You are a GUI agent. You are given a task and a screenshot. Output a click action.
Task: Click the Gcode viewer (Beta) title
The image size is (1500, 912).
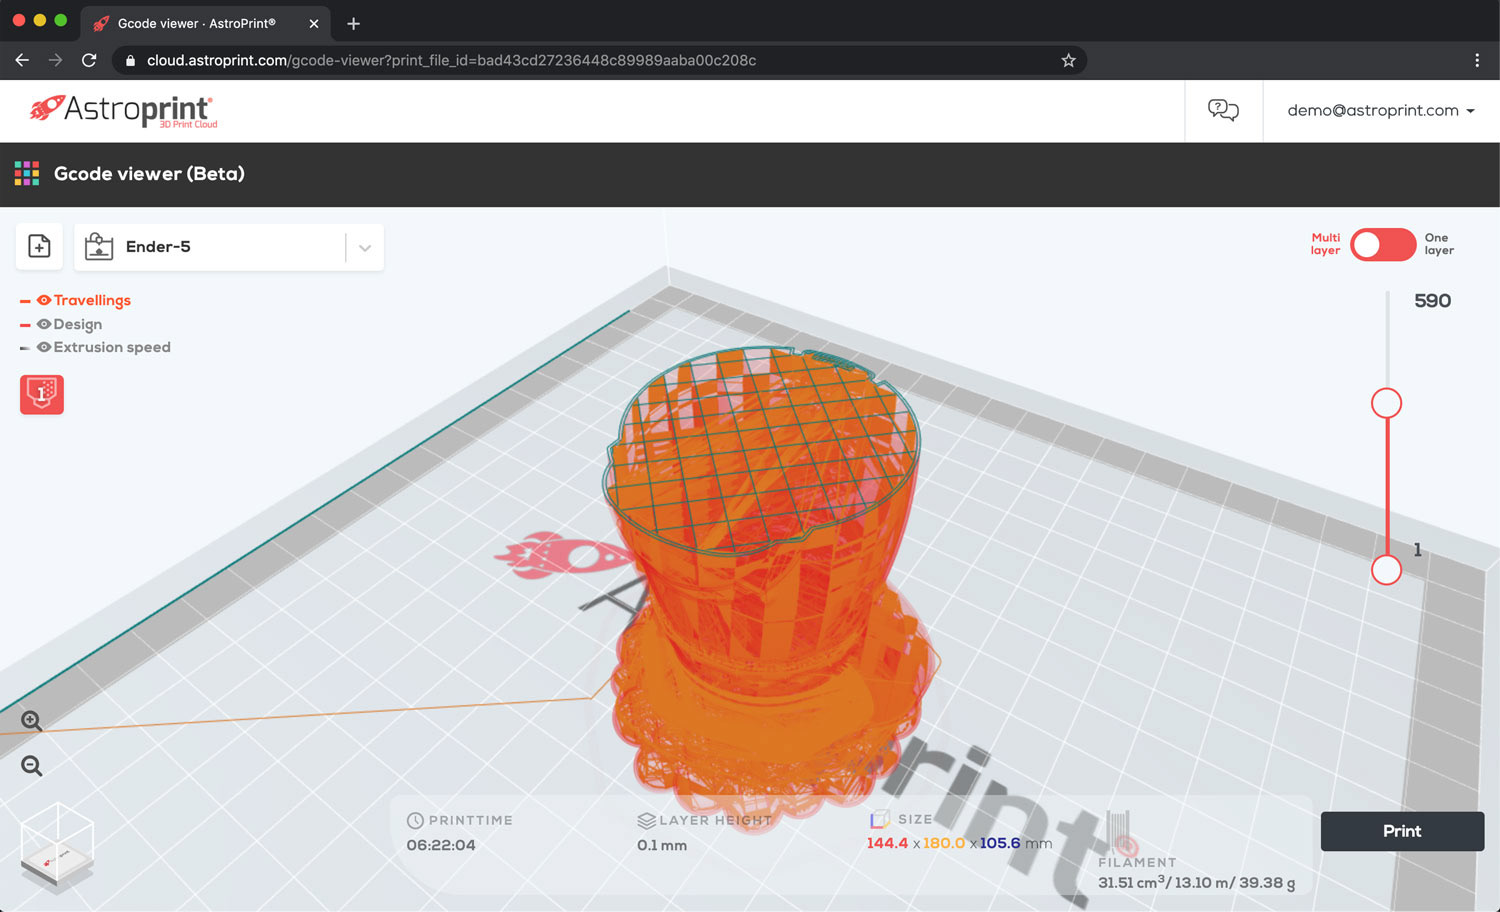(149, 174)
